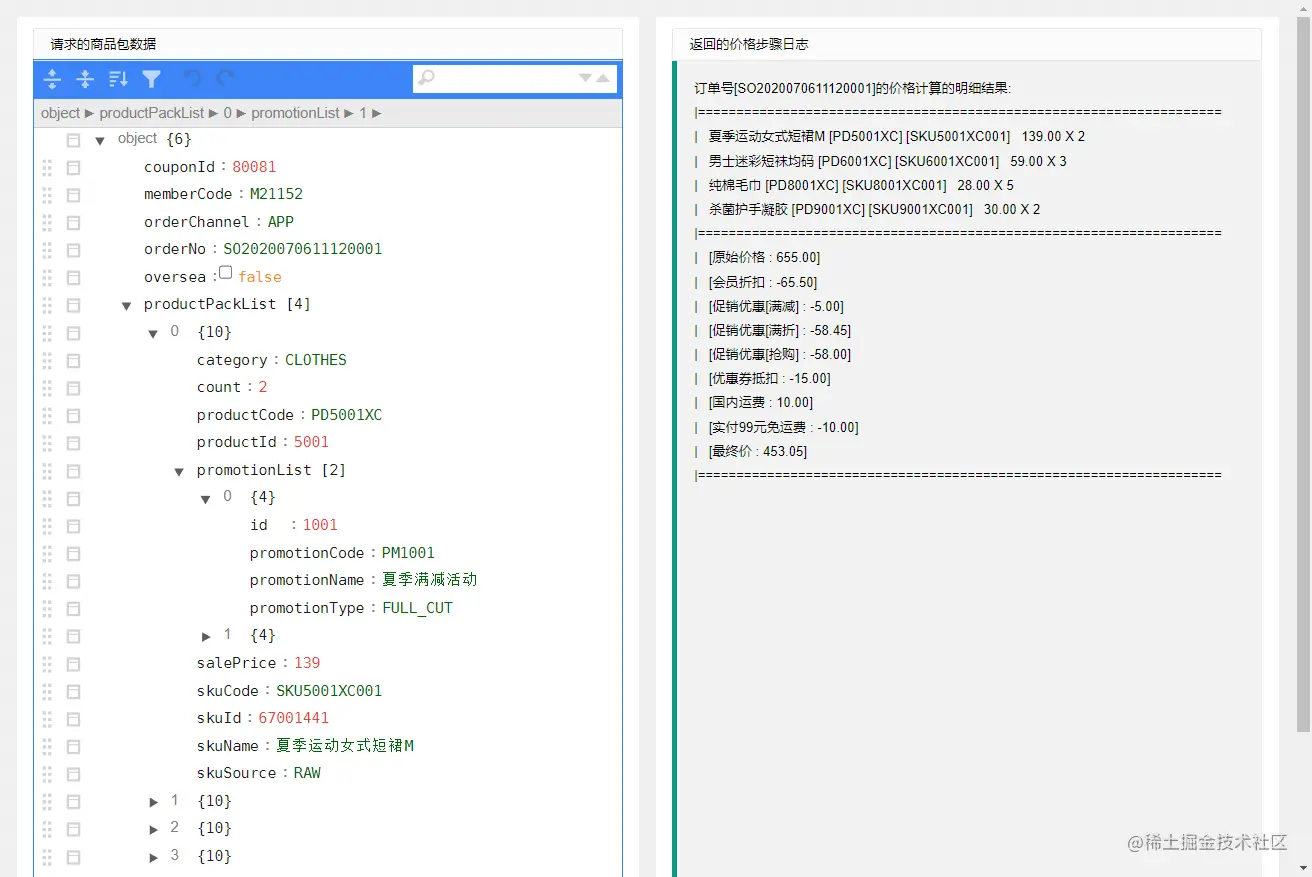The width and height of the screenshot is (1312, 877).
Task: Collapse all fields in the JSON editor
Action: point(86,78)
